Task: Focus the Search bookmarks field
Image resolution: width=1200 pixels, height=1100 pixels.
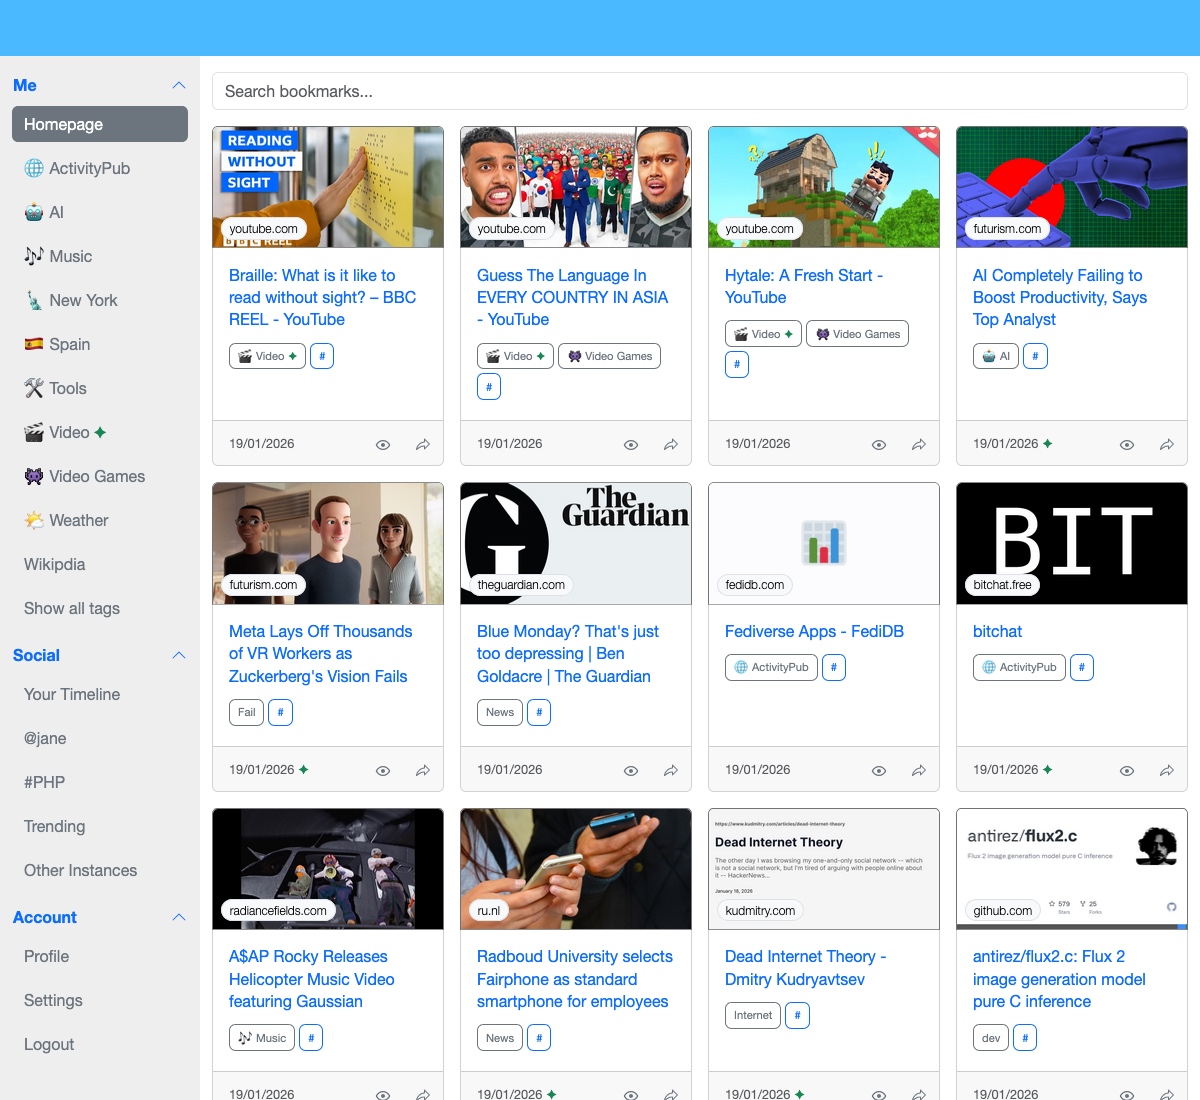Action: tap(699, 91)
